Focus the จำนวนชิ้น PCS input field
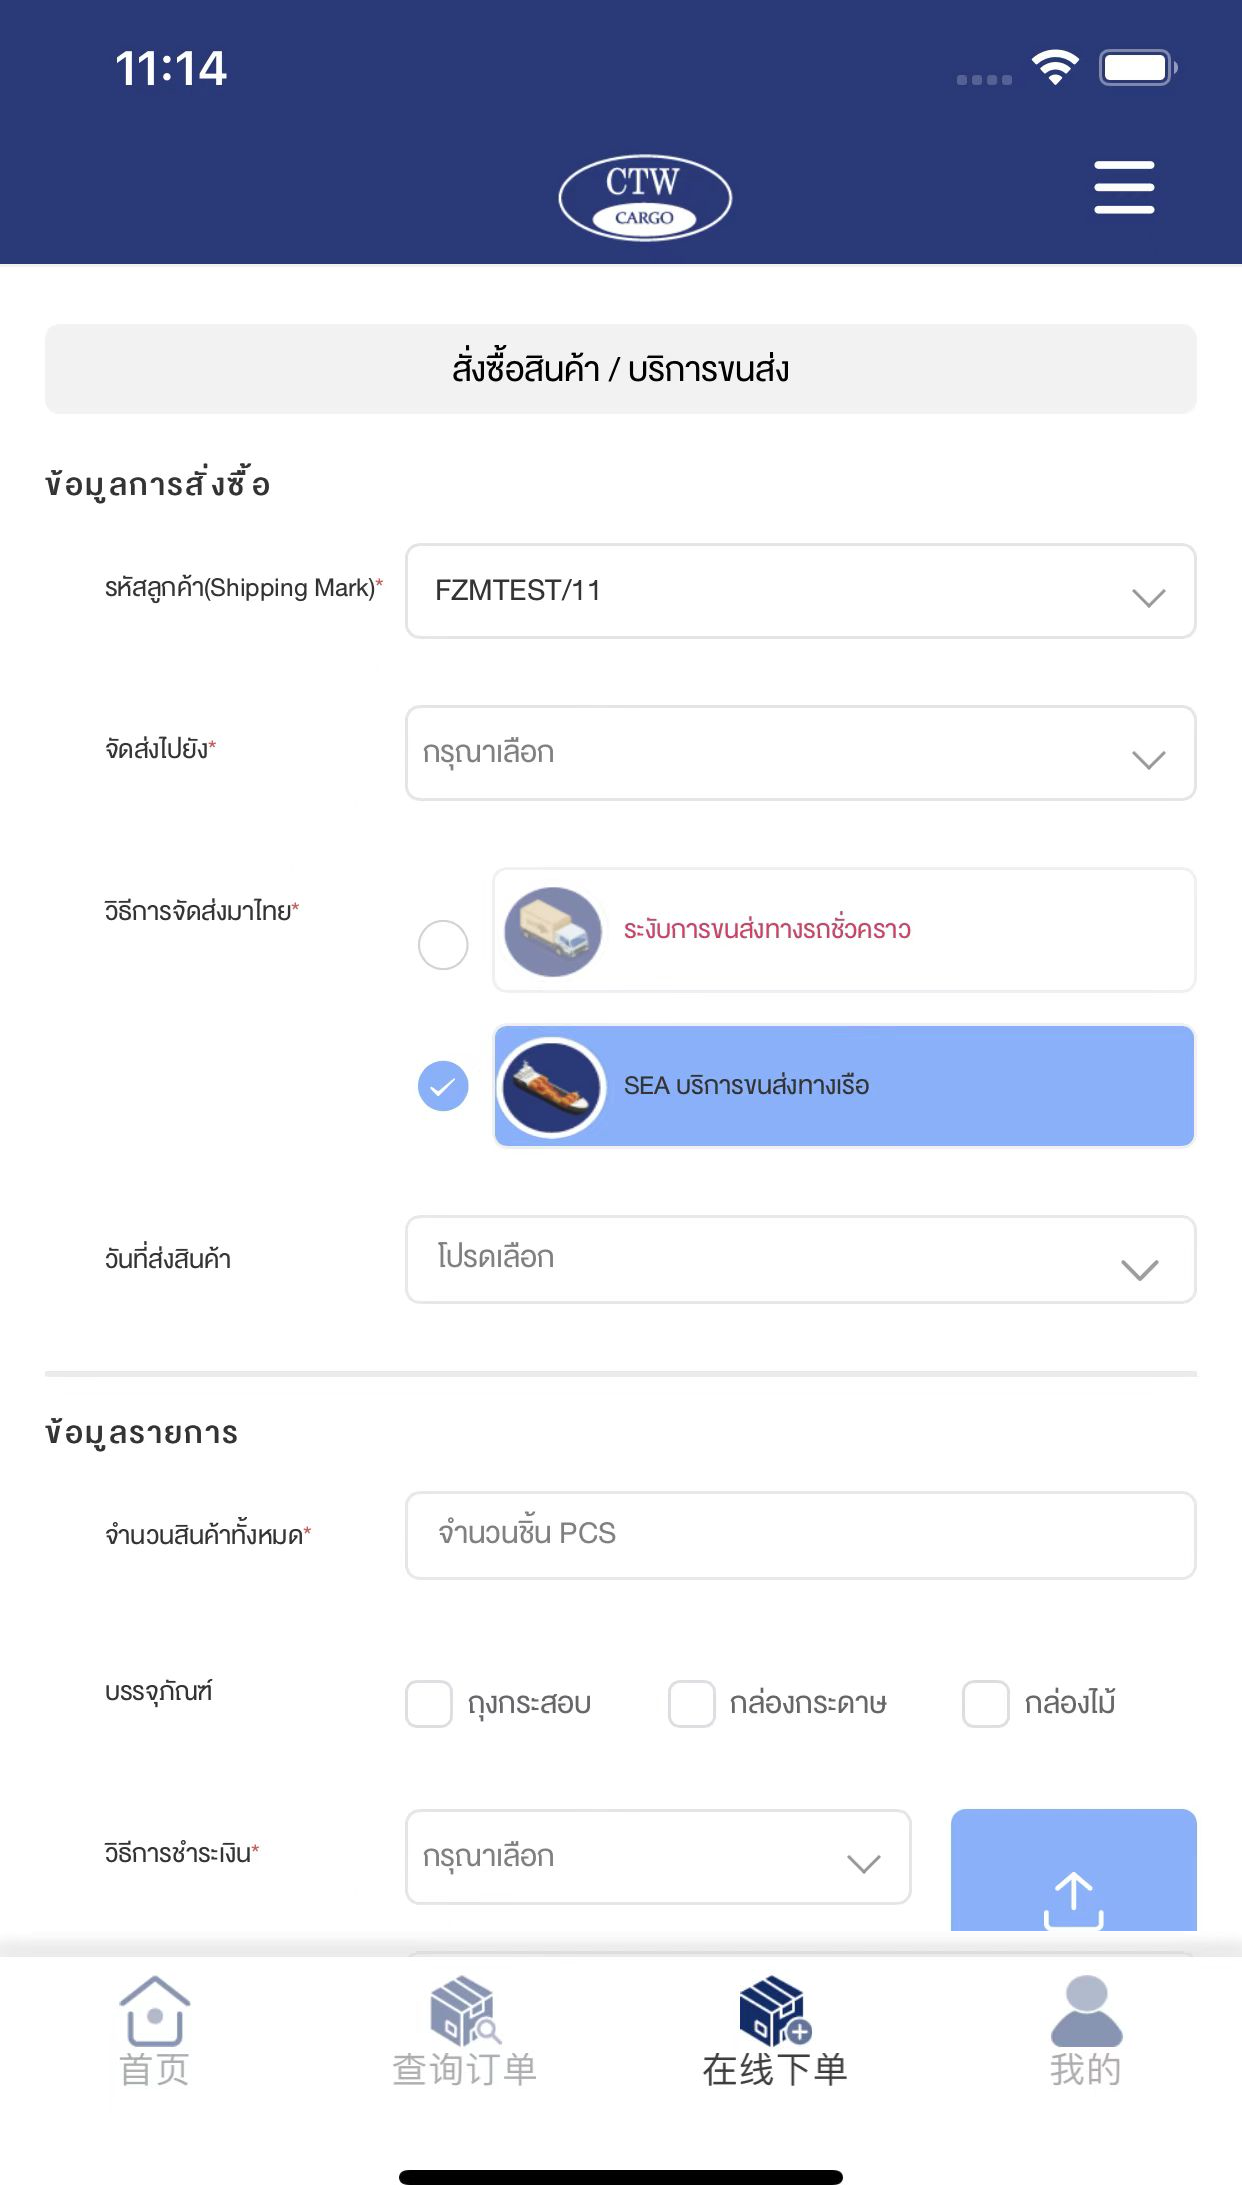 tap(800, 1535)
